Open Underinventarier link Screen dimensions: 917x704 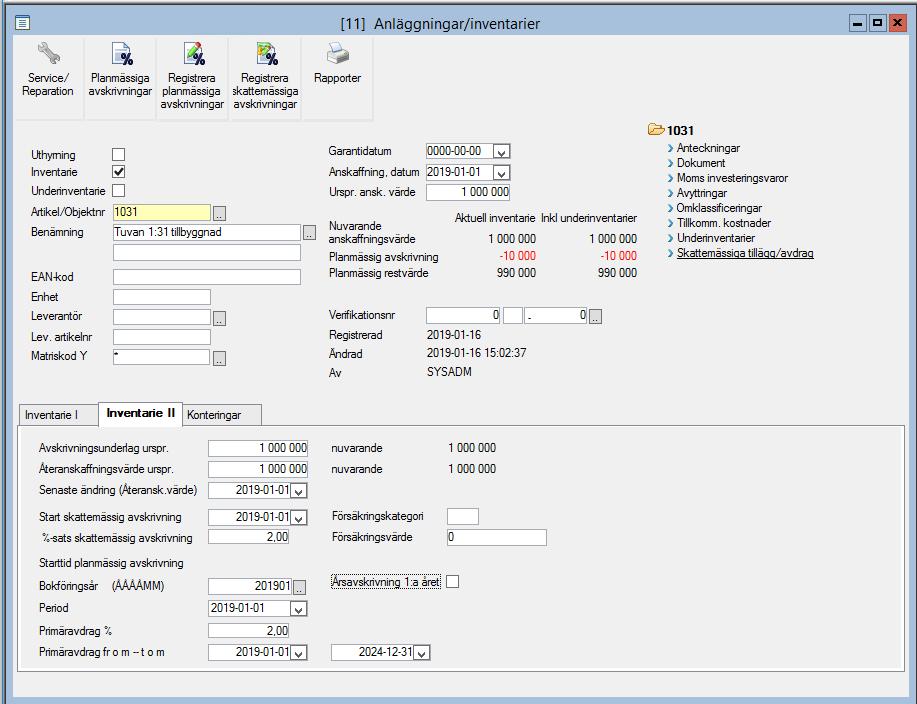716,238
